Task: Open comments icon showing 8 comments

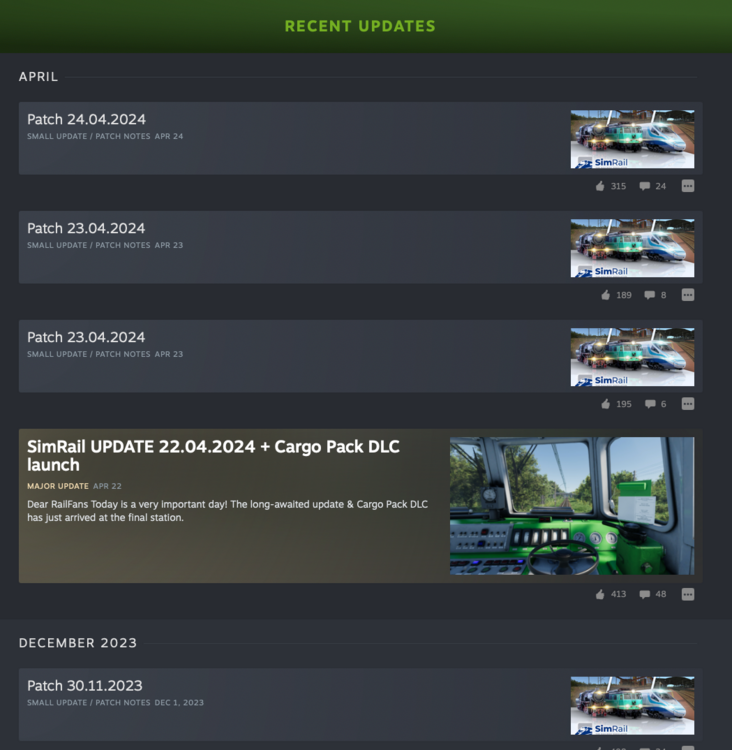Action: [x=649, y=295]
